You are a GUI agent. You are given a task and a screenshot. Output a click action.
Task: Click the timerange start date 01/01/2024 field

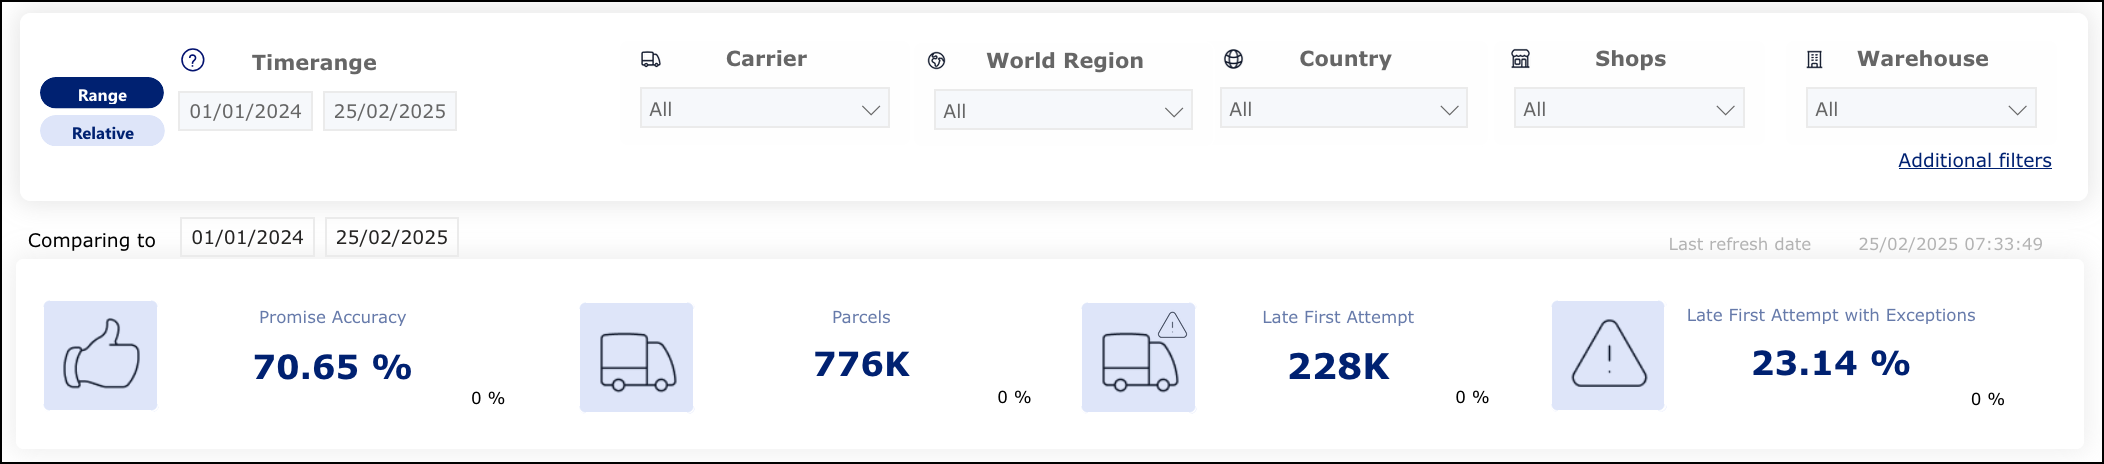(246, 111)
